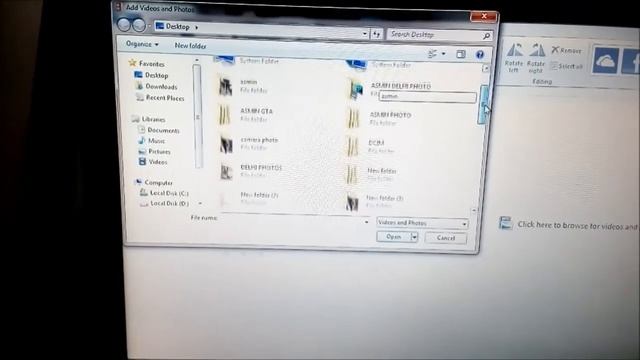Click the Desktop breadcrumb arrow
Viewport: 640px width, 360px height.
pos(196,27)
